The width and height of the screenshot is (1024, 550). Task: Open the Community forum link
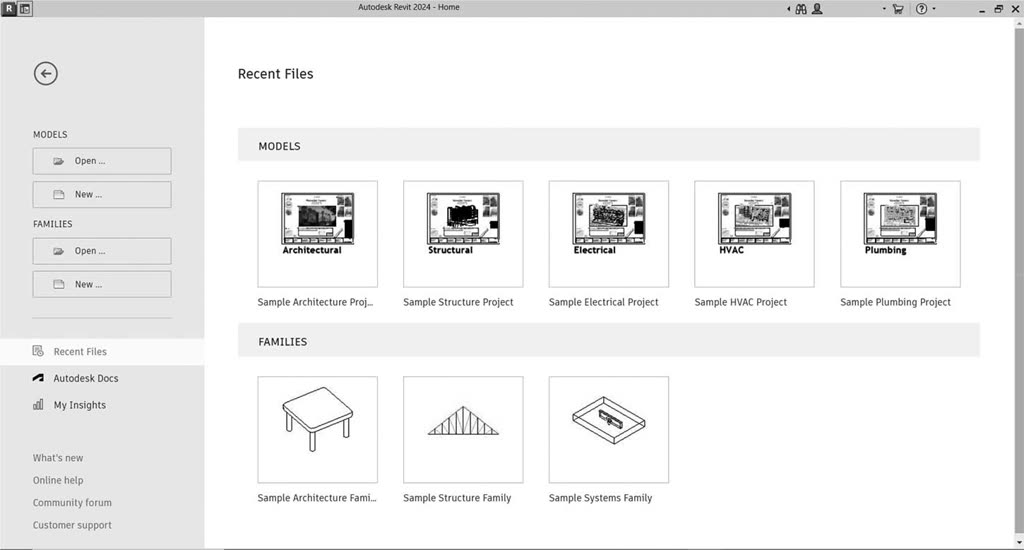tap(72, 502)
